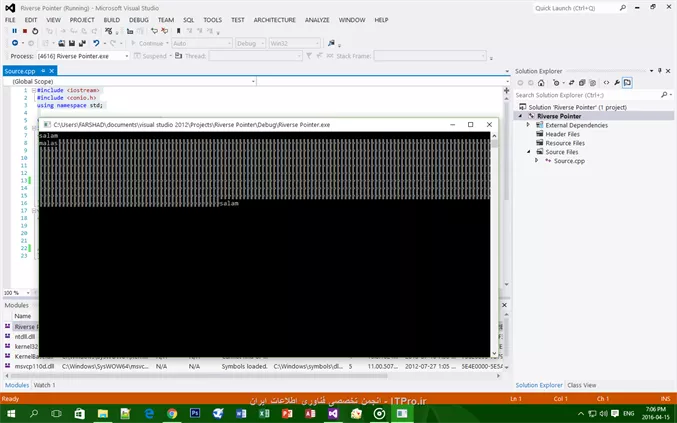Viewport: 677px width, 423px height.
Task: Open the Solution Explorer window options arrow
Action: click(651, 71)
